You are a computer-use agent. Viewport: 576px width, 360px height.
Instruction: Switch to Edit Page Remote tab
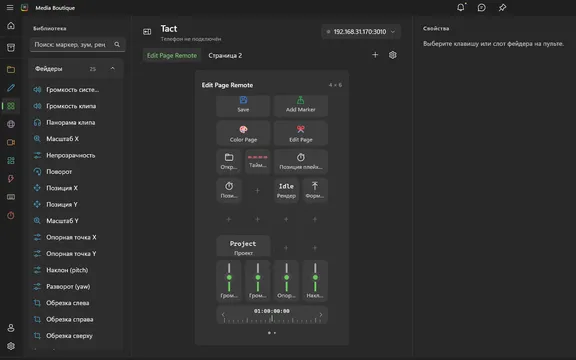click(x=172, y=55)
